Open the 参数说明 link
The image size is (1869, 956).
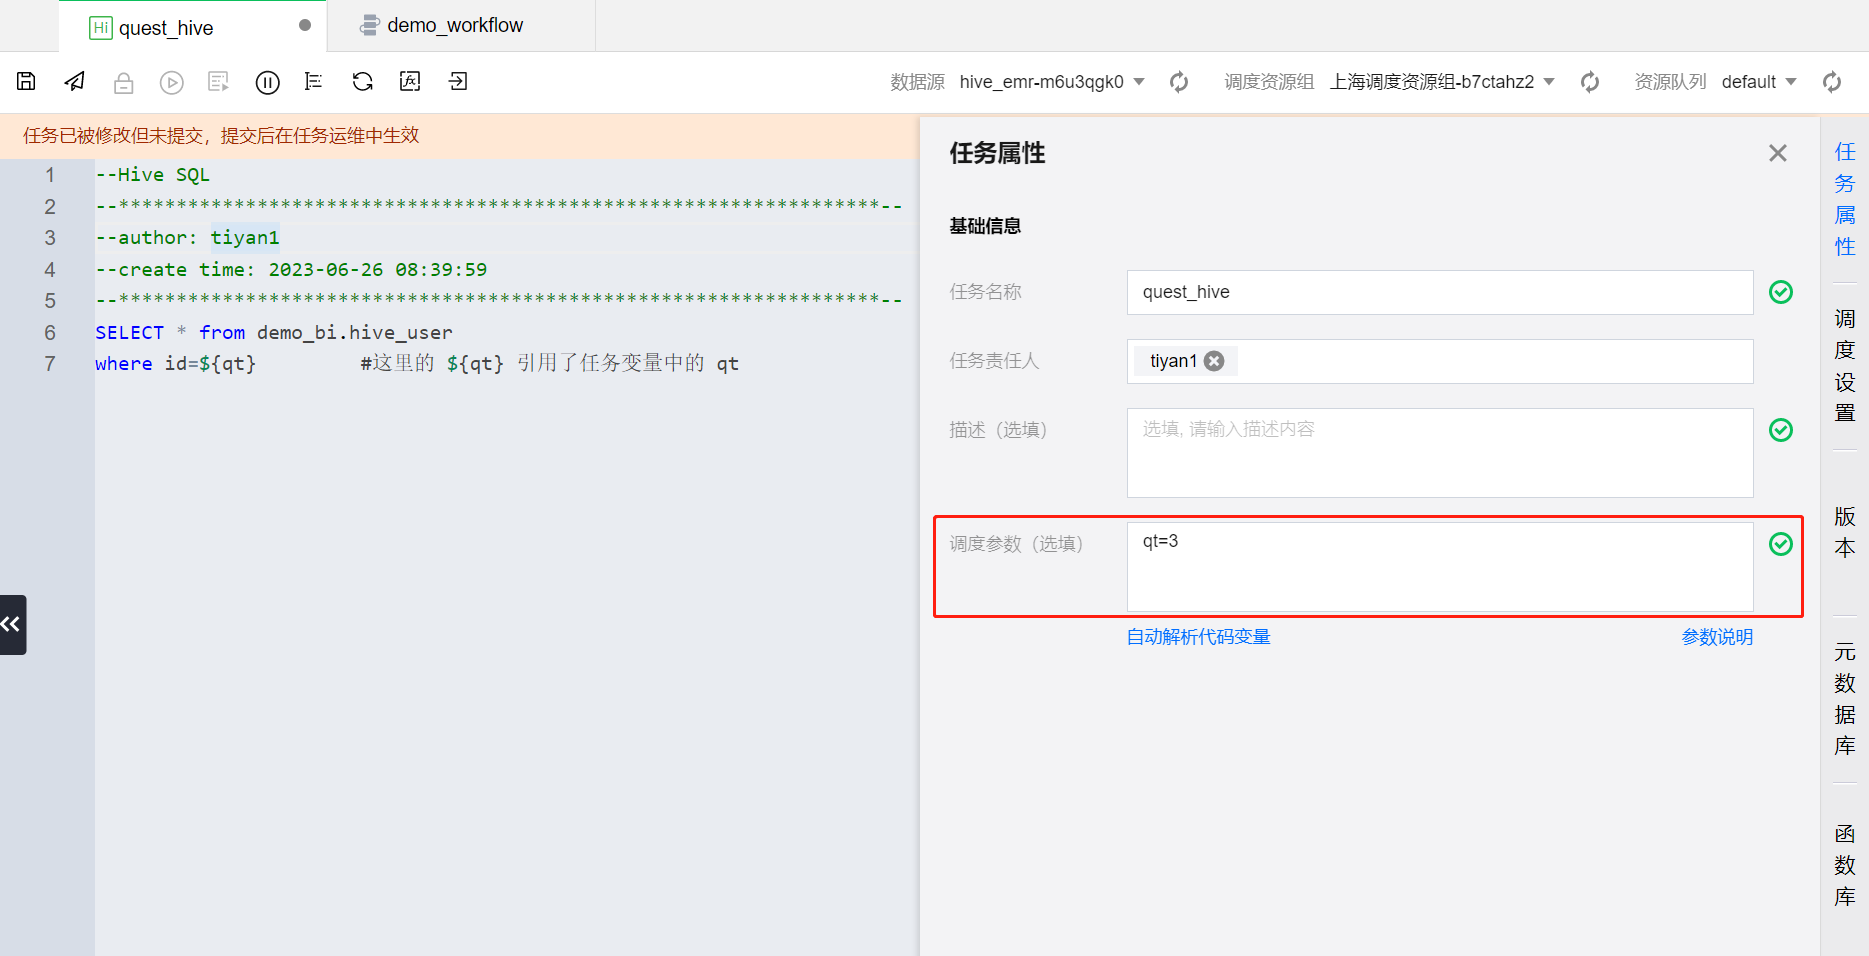1717,637
